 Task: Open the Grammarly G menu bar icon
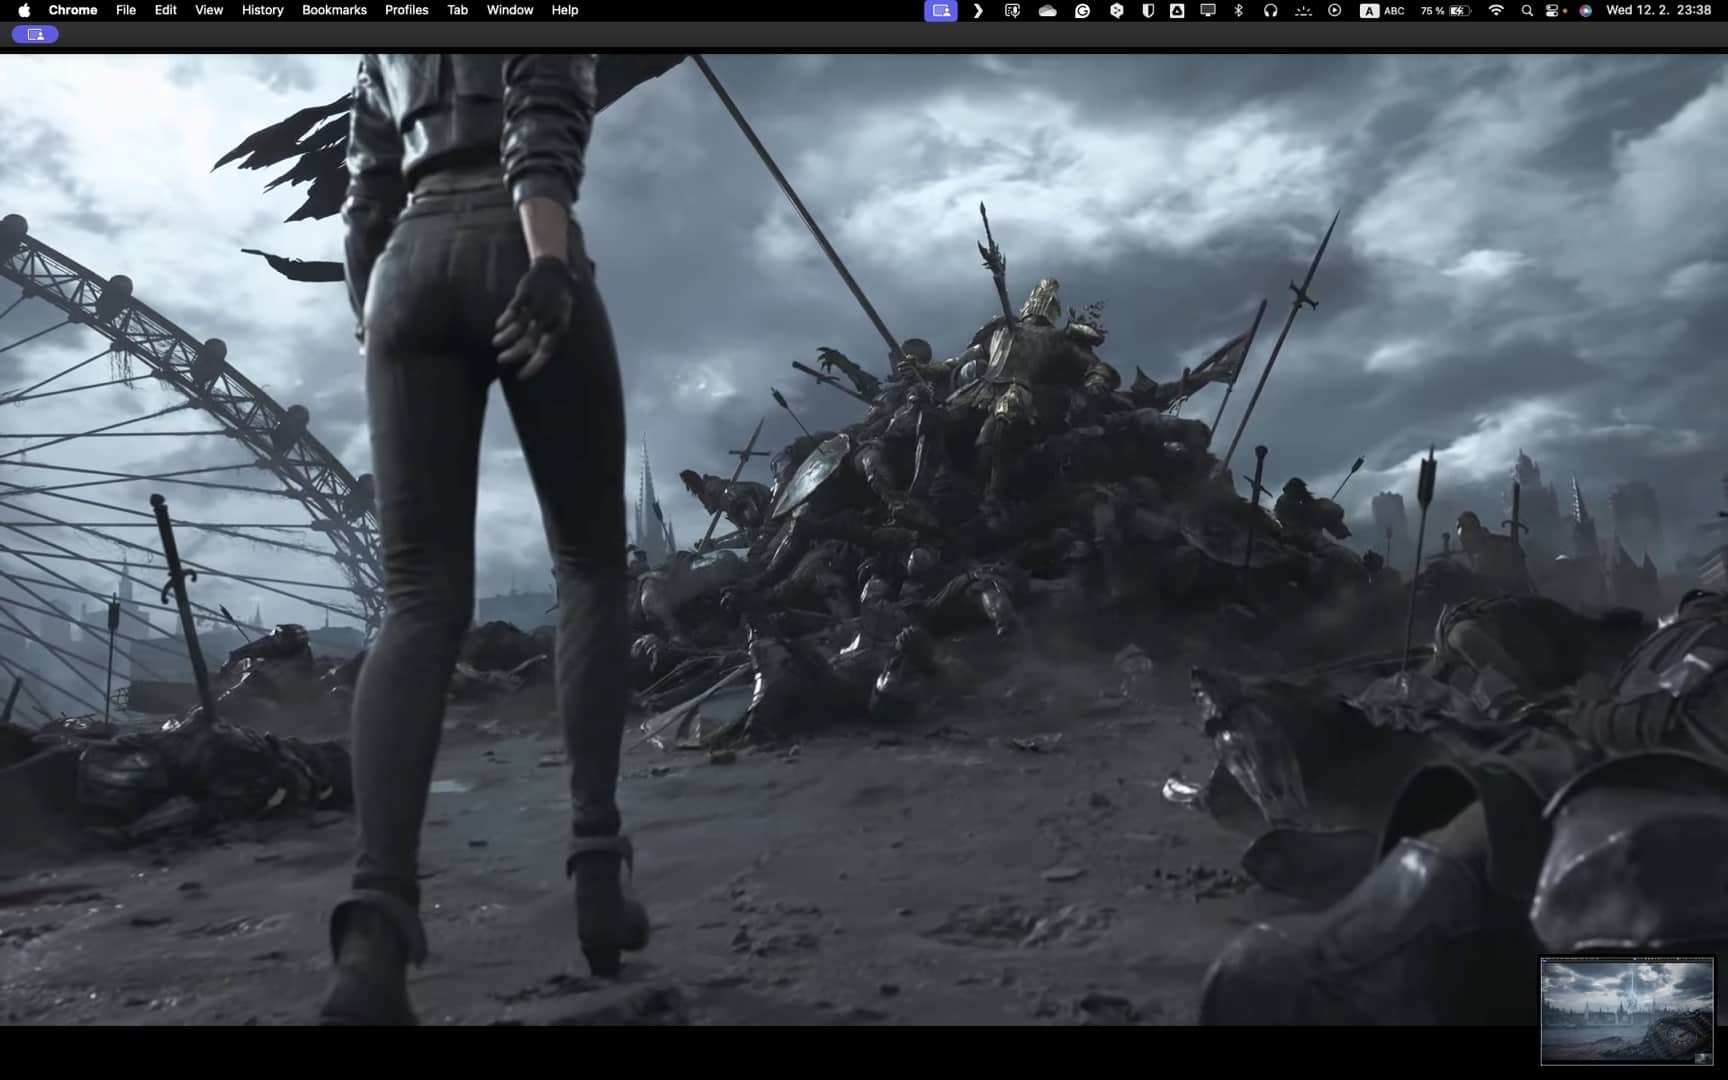click(1082, 10)
